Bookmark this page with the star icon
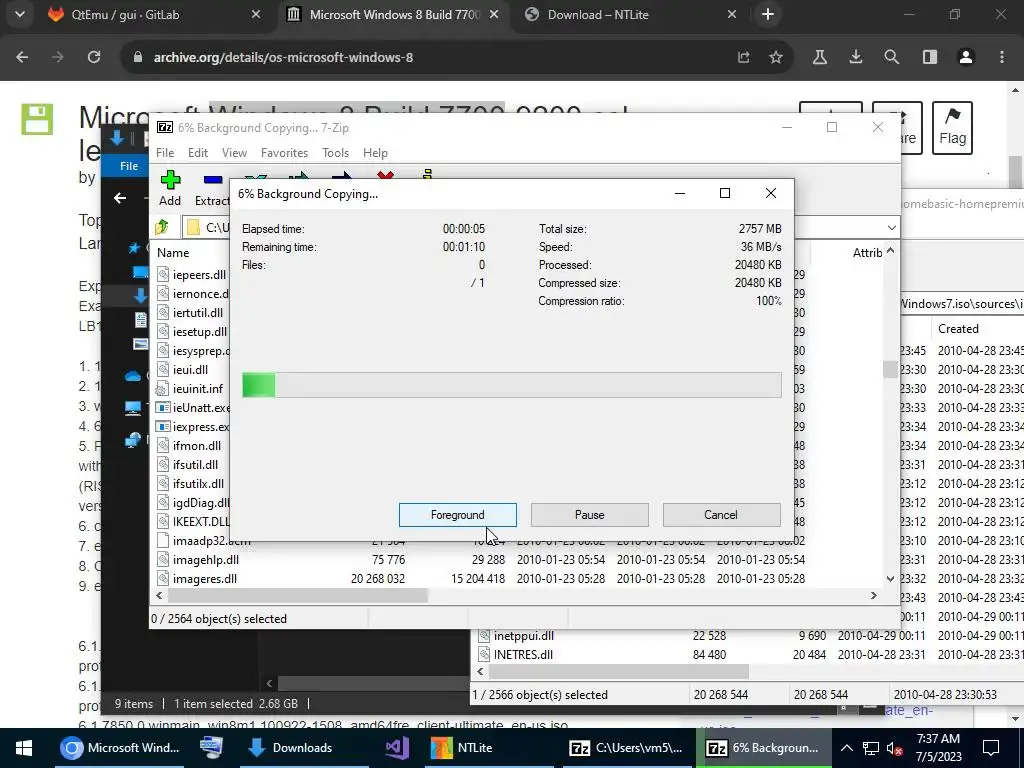This screenshot has width=1024, height=768. (x=776, y=57)
